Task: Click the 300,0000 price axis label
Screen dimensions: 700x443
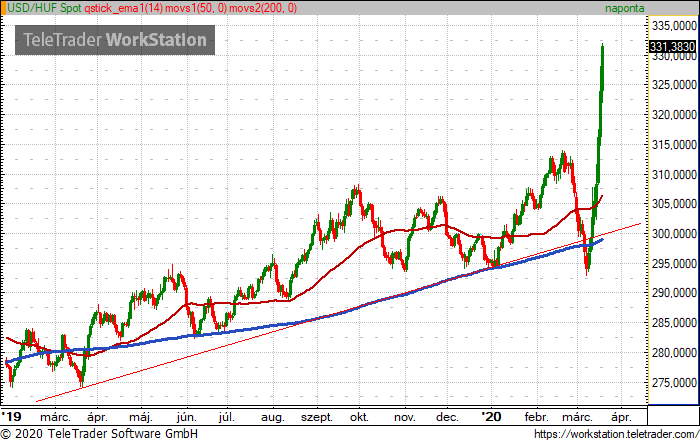Action: (x=674, y=234)
